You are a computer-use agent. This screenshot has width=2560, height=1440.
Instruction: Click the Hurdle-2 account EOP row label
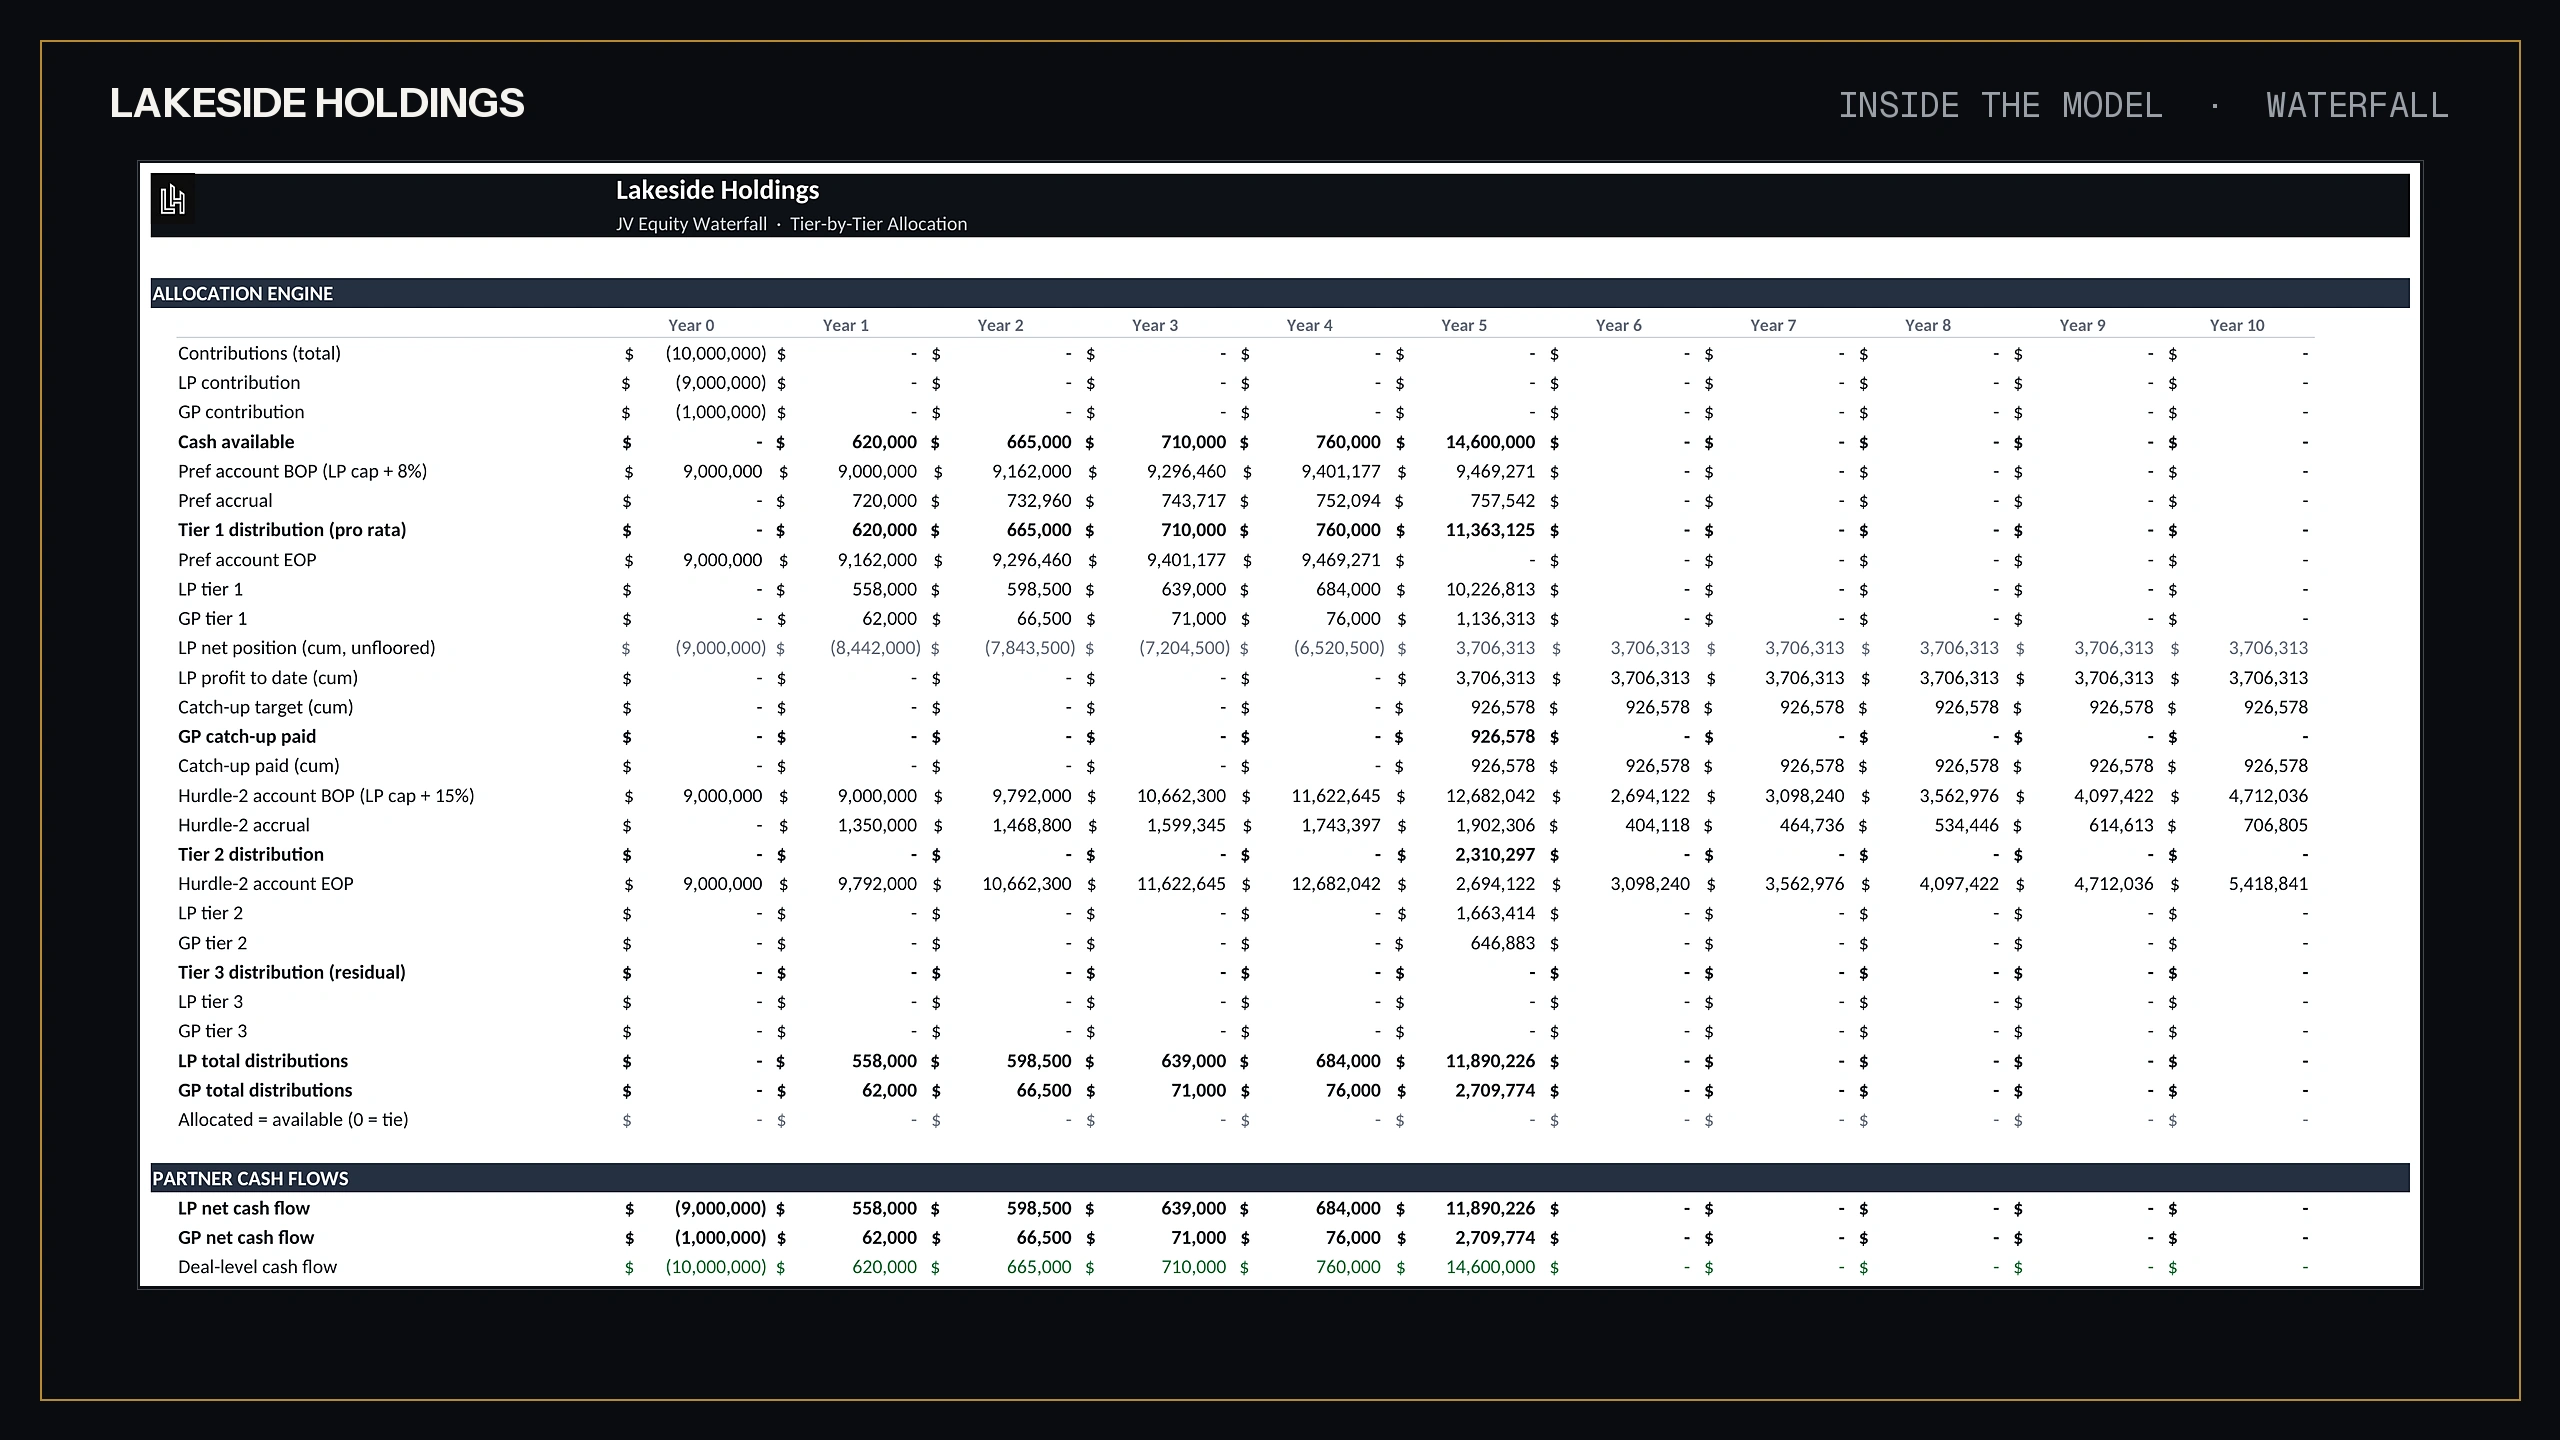[x=266, y=884]
